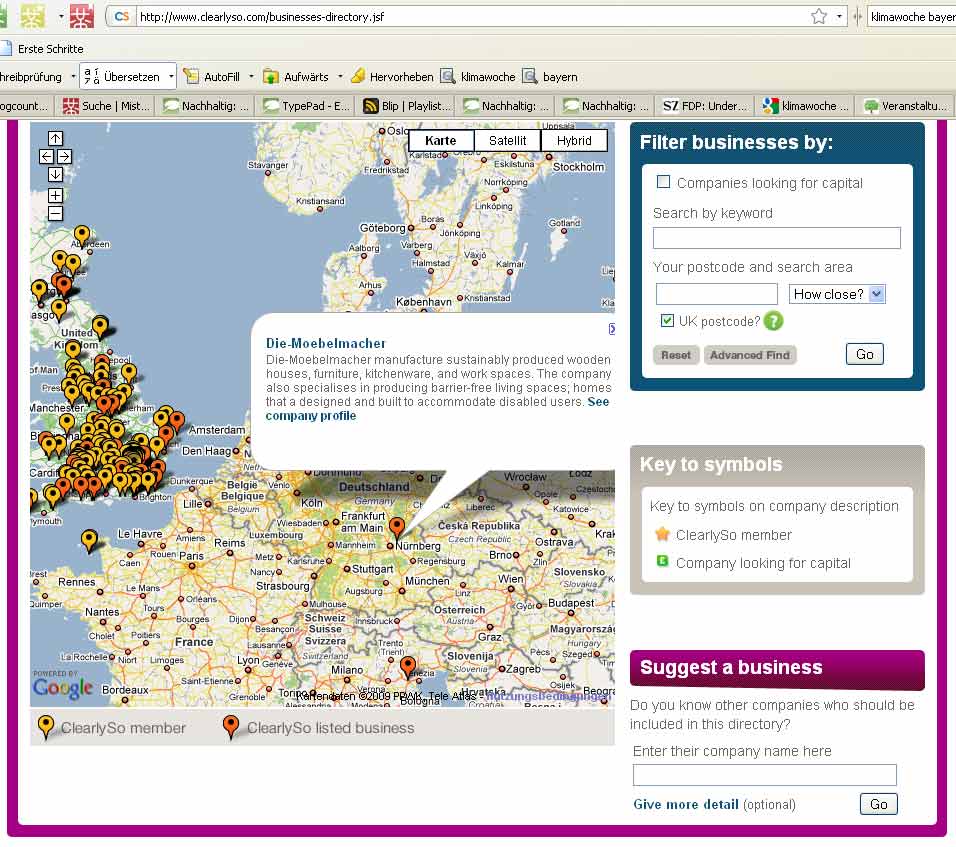Screen dimensions: 956x847
Task: Click the Aufwärts toolbar button
Action: [x=298, y=77]
